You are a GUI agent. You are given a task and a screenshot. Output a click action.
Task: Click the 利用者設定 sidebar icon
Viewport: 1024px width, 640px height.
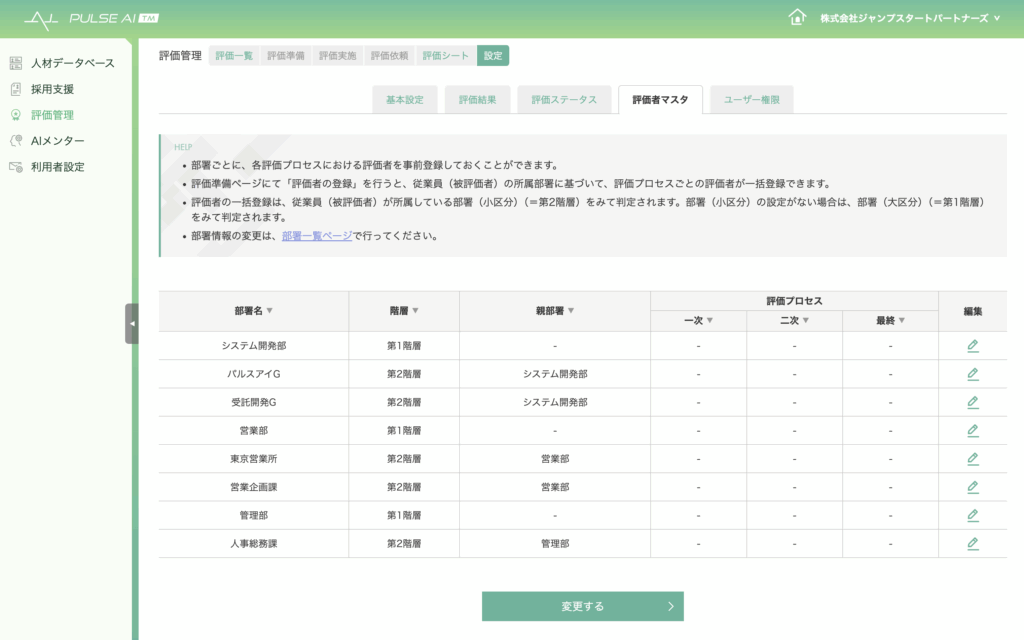[x=16, y=167]
